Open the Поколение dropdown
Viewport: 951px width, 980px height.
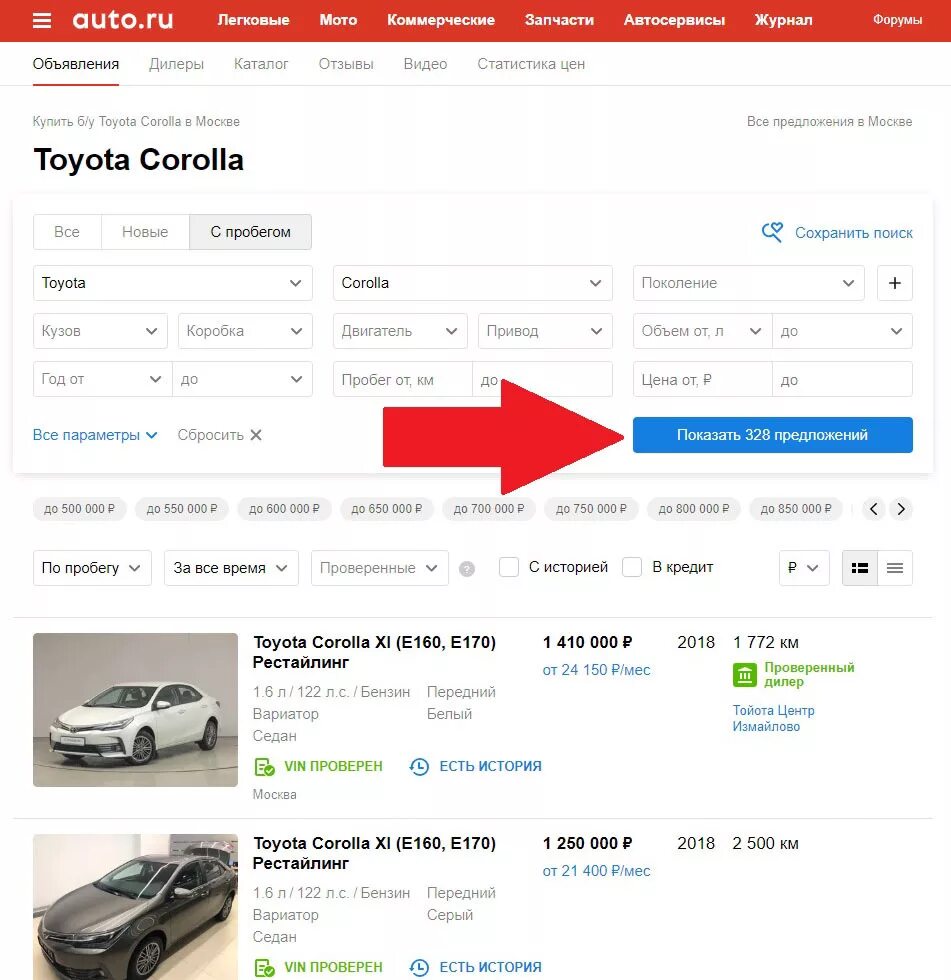[748, 283]
